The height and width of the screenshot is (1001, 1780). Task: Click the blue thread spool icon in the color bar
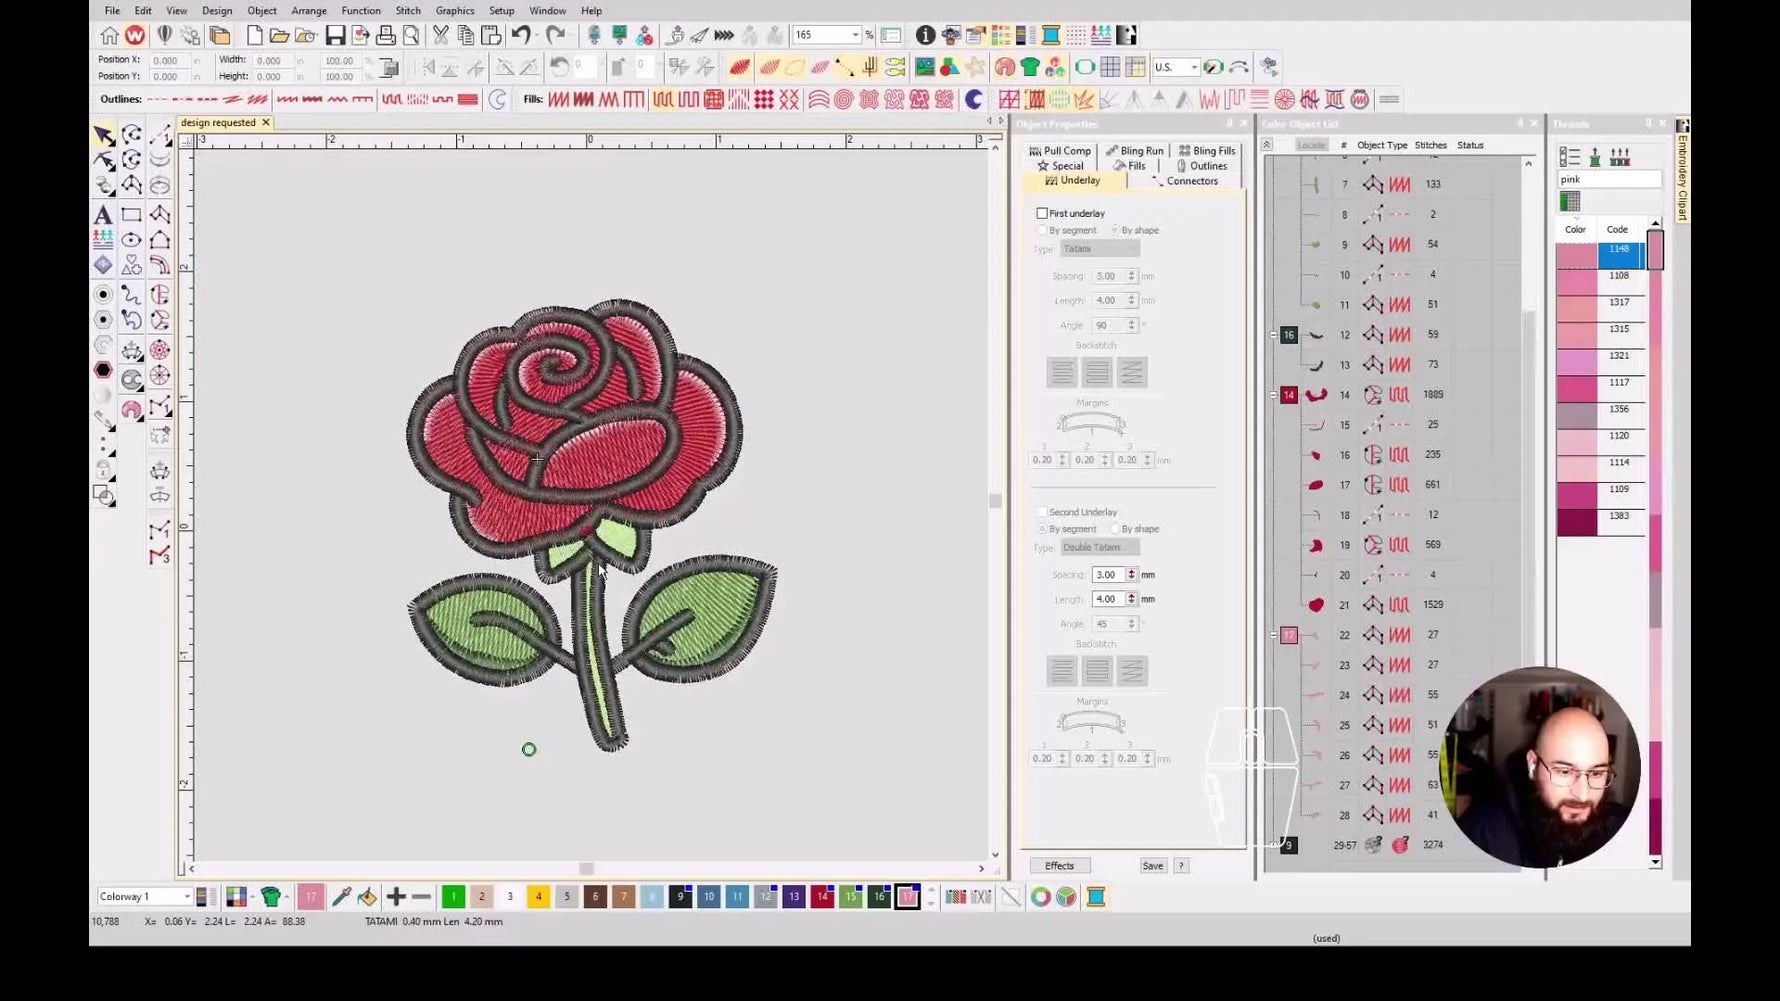pyautogui.click(x=1096, y=897)
